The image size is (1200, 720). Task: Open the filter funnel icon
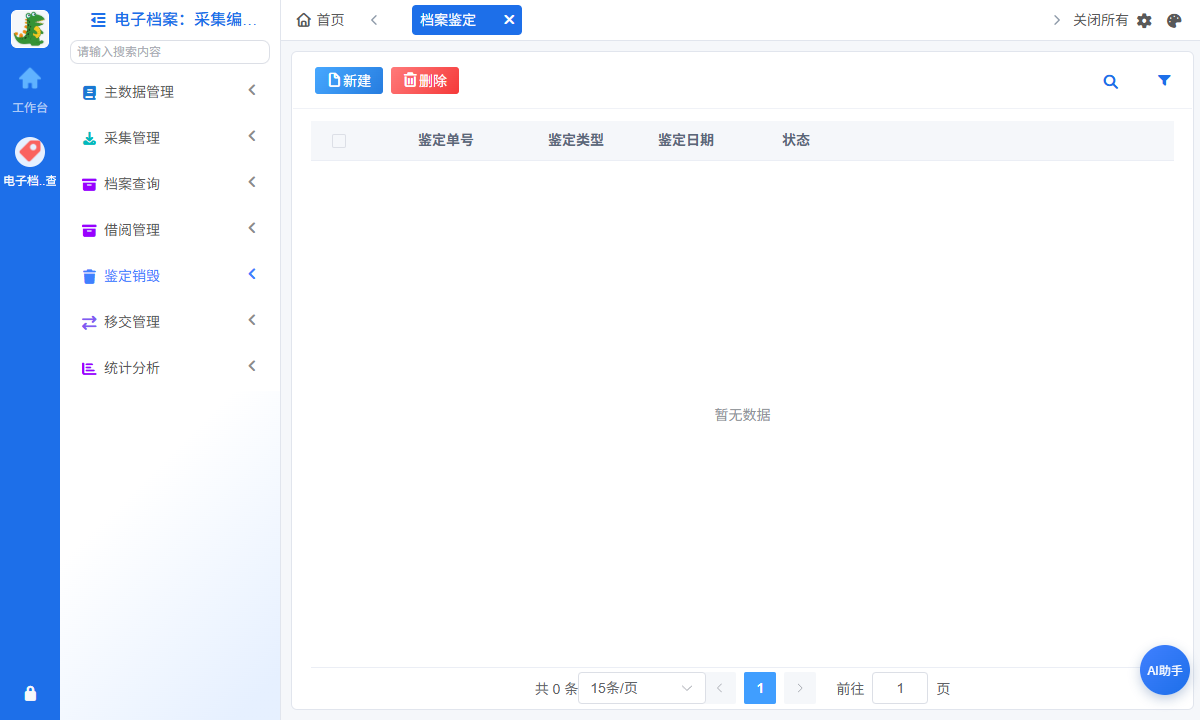[x=1164, y=81]
